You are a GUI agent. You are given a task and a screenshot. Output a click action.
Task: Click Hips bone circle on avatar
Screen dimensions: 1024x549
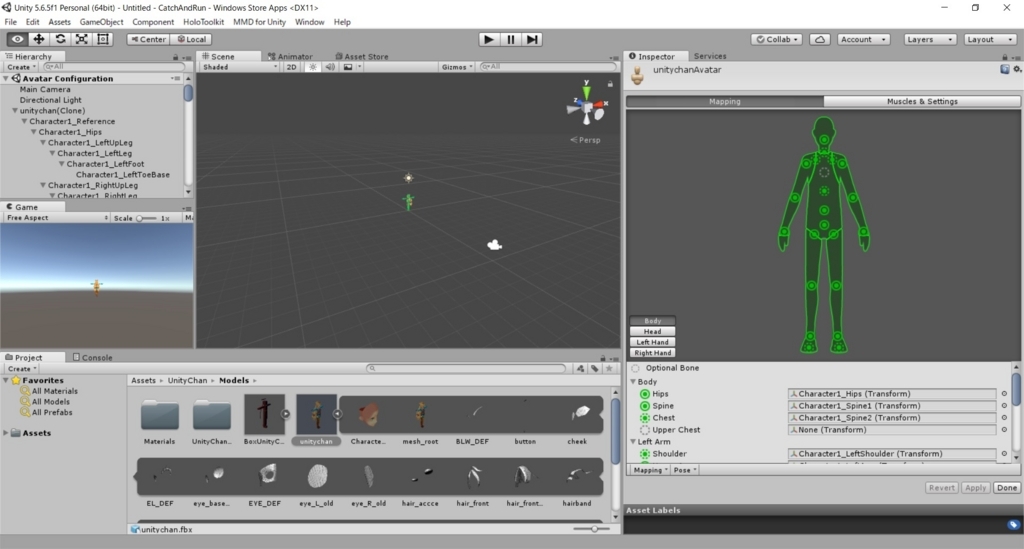824,225
